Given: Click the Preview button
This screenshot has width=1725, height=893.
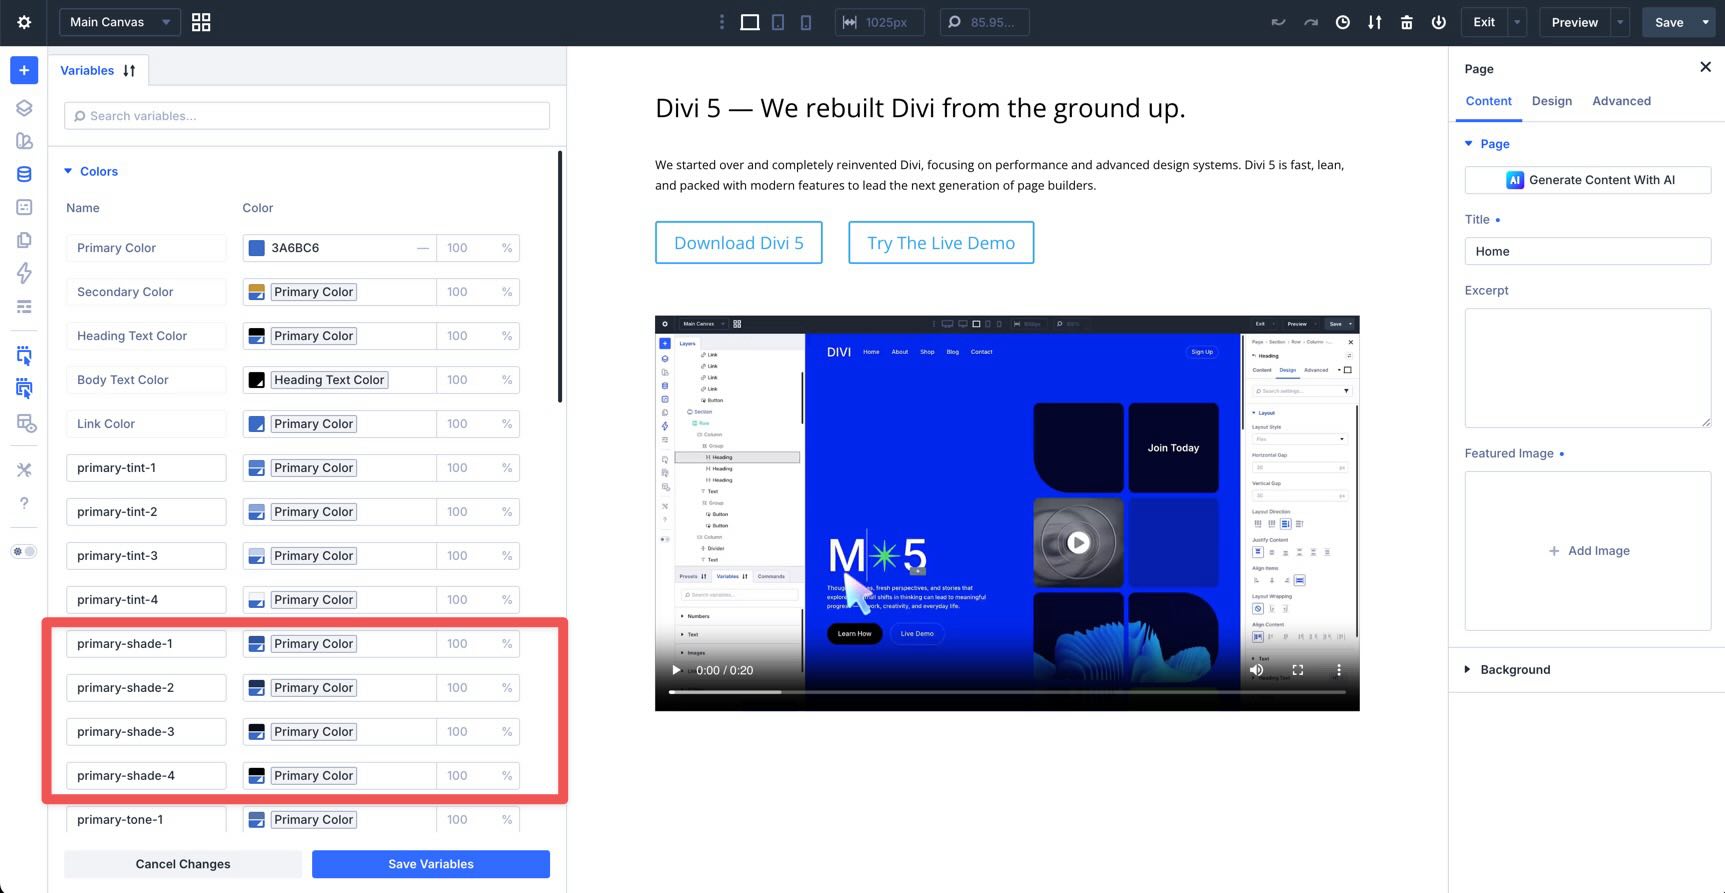Looking at the screenshot, I should pos(1575,22).
